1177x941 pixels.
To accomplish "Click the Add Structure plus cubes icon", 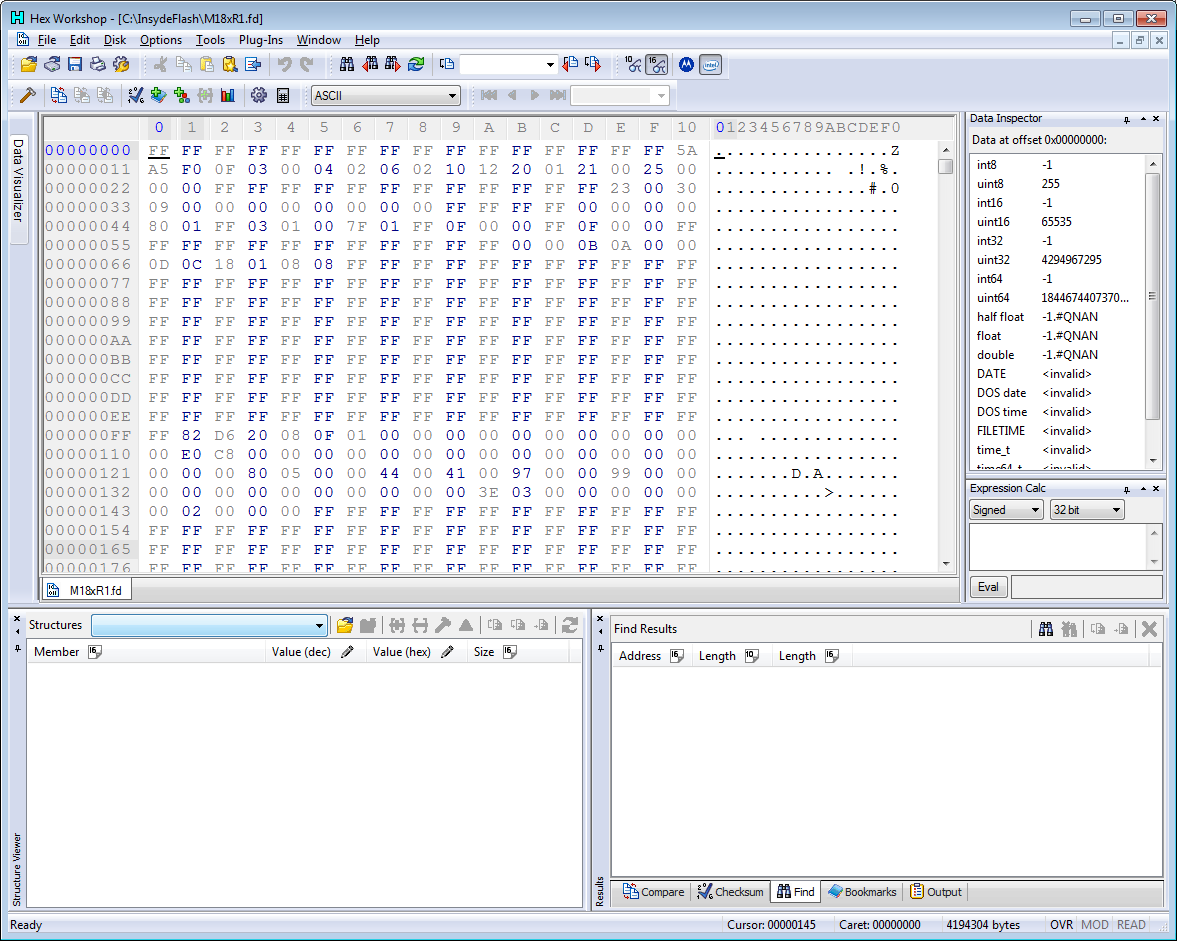I will (182, 95).
